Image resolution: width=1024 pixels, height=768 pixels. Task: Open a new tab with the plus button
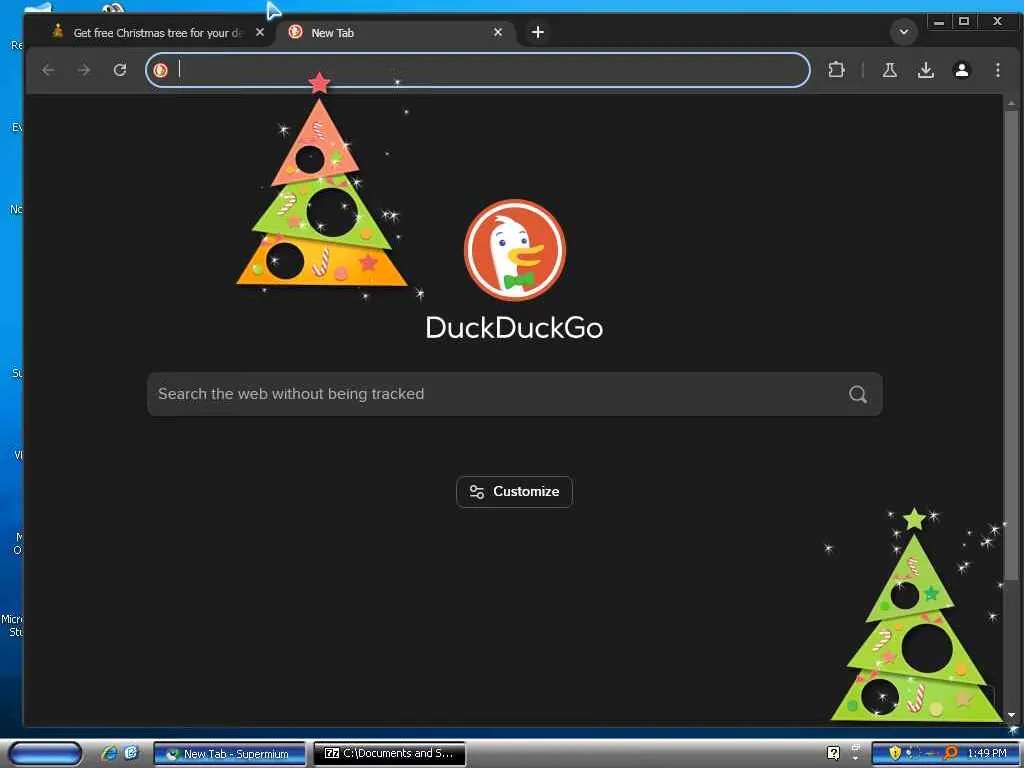tap(537, 32)
